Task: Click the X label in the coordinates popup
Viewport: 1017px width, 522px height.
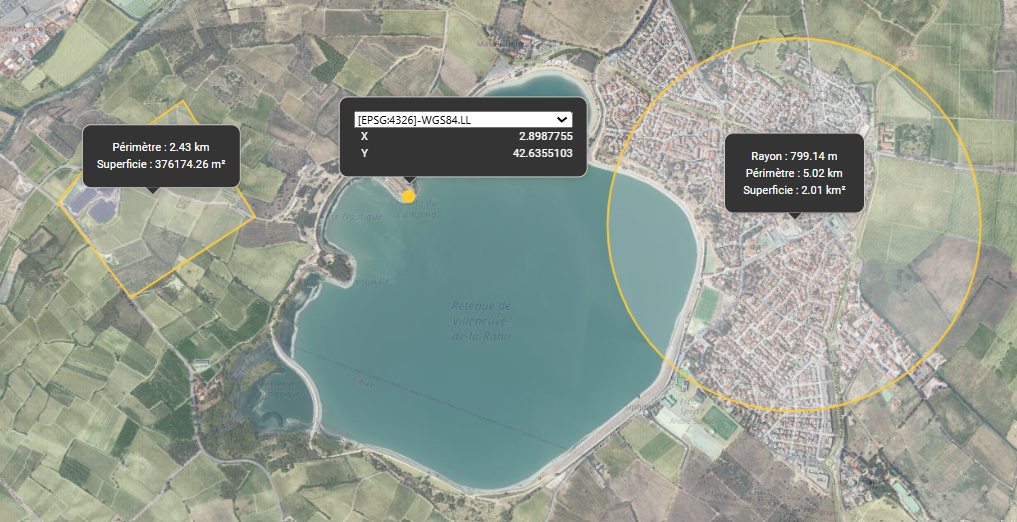Action: point(364,135)
